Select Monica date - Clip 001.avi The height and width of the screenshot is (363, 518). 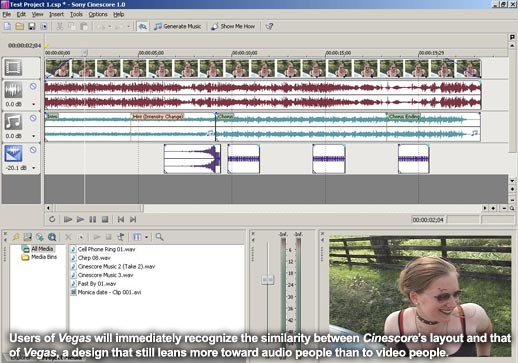106,292
